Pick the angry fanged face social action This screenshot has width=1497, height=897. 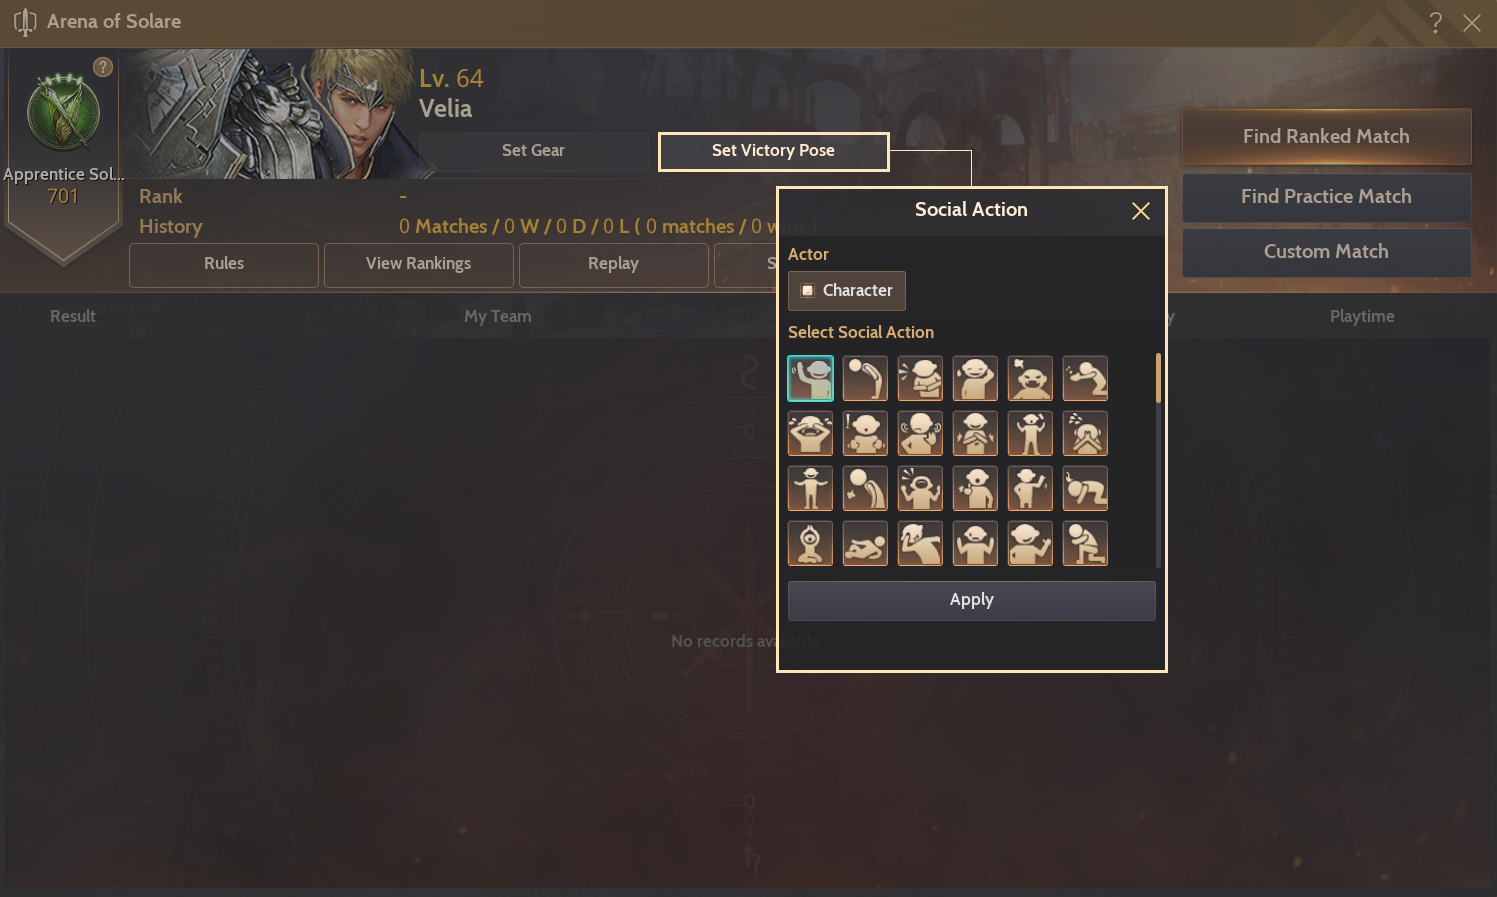[1030, 379]
